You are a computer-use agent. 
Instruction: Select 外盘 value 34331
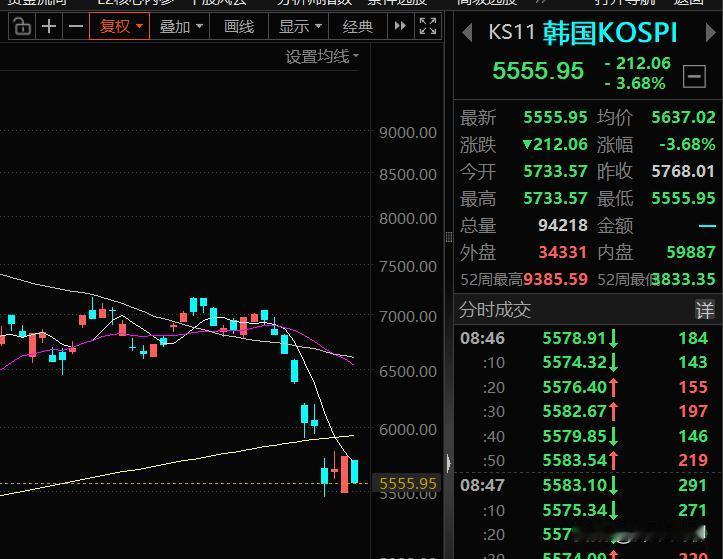pos(563,252)
